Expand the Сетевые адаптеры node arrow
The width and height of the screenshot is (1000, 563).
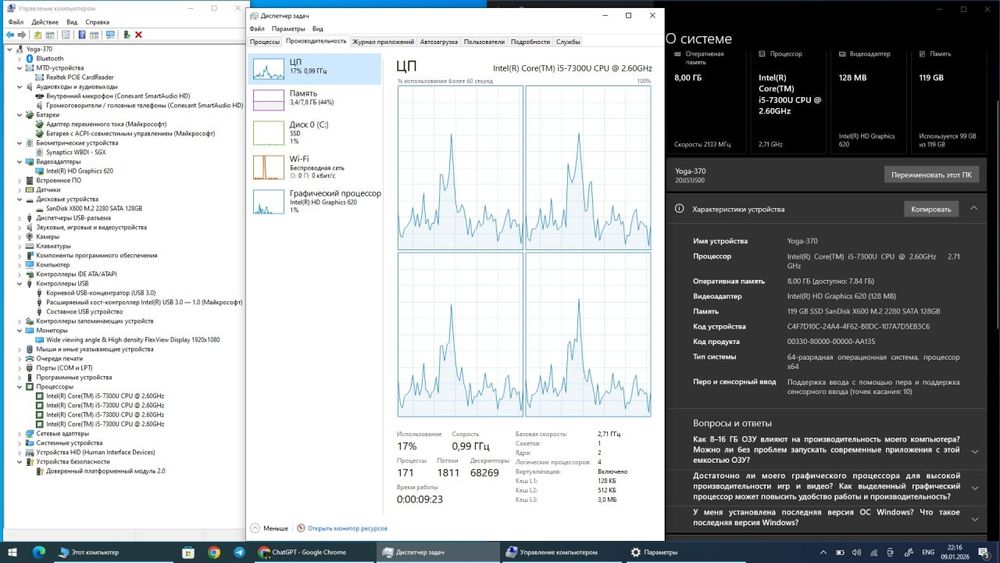20,433
